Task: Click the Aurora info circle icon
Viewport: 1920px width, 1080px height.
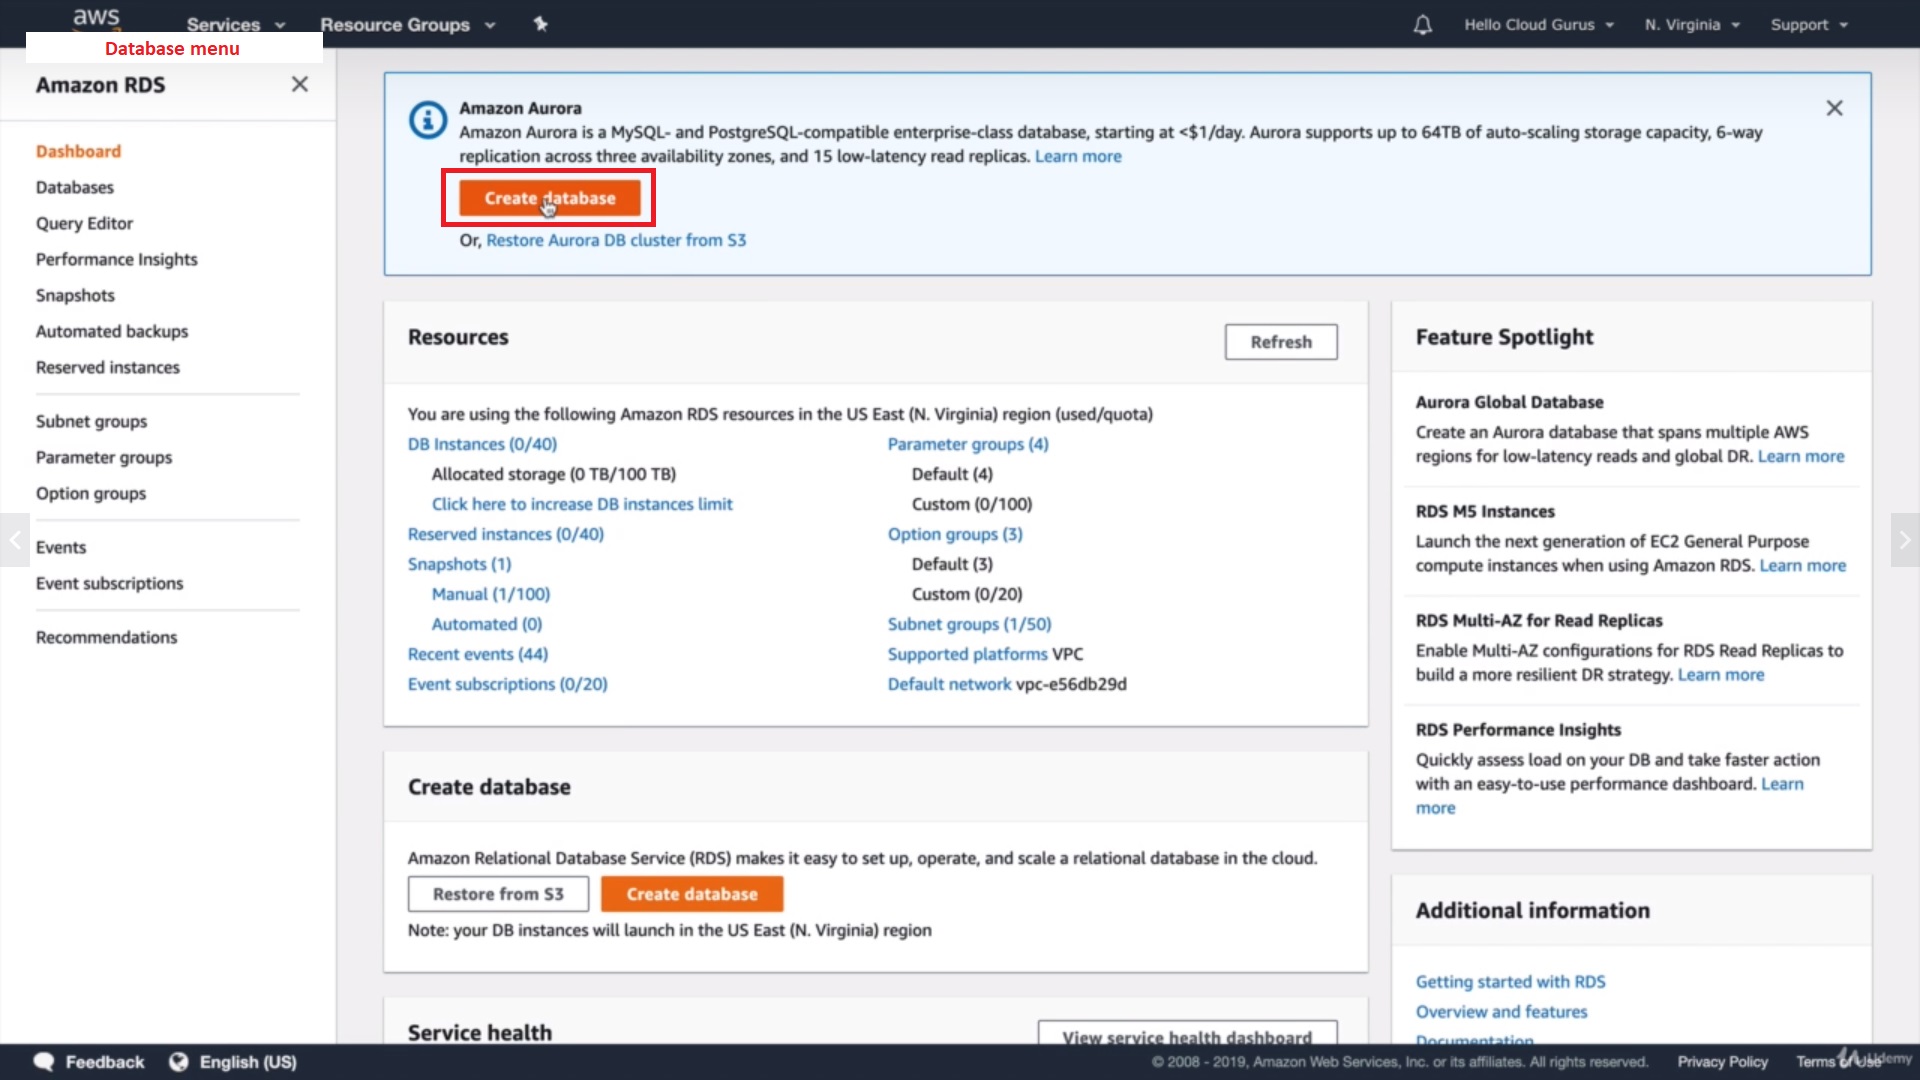Action: click(x=428, y=121)
